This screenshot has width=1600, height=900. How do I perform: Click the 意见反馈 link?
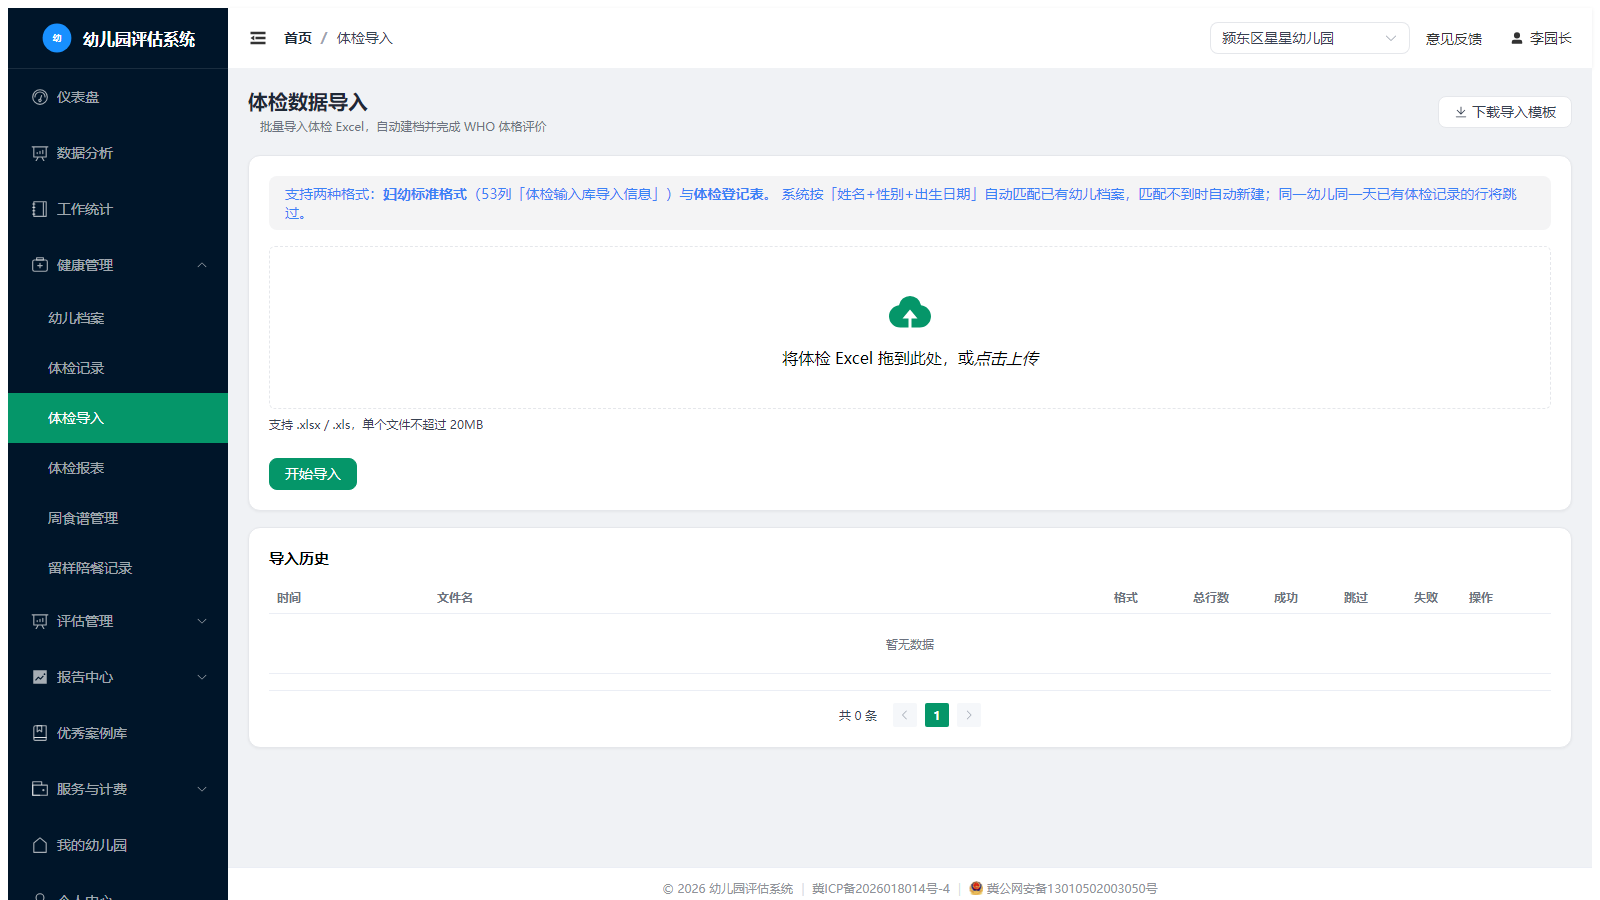[1454, 39]
